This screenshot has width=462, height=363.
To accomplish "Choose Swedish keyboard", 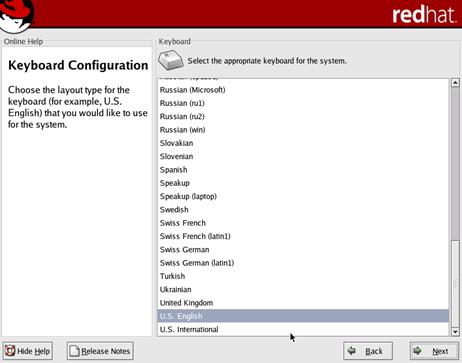I will 303,210.
